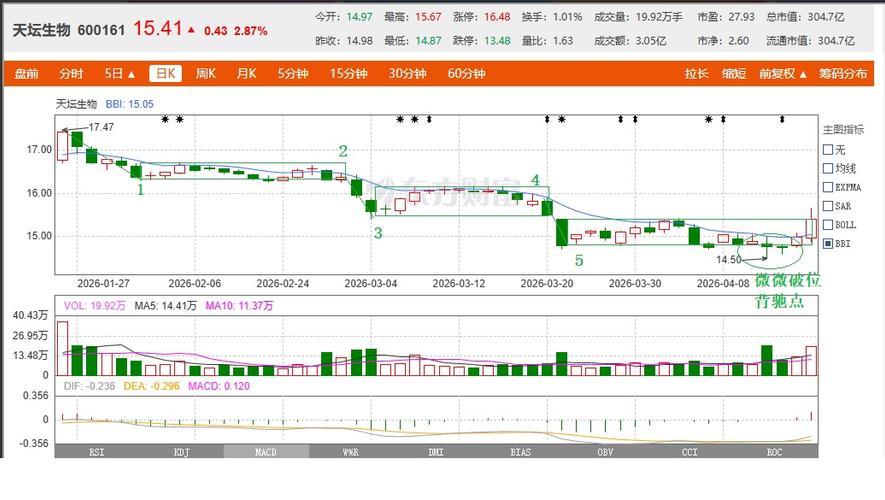Click the DEA: -0.296 value label
The height and width of the screenshot is (500, 885).
pos(151,387)
